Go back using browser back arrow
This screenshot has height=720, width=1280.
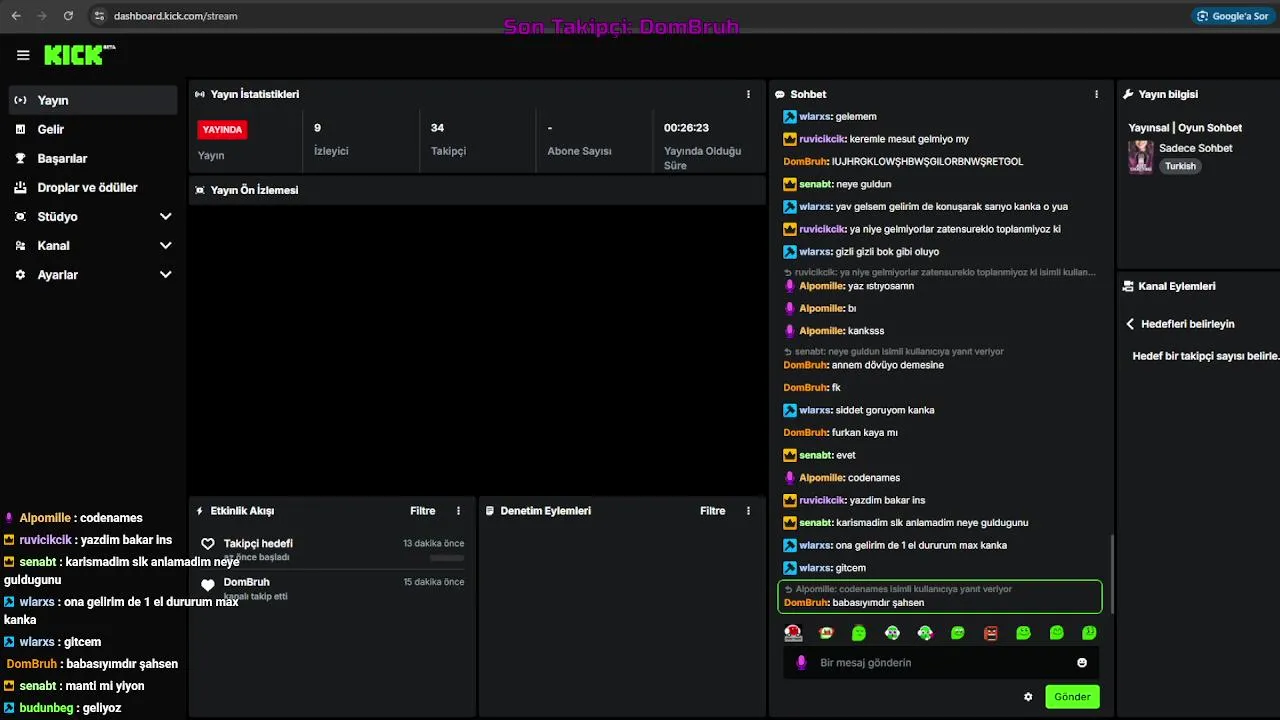pyautogui.click(x=16, y=16)
